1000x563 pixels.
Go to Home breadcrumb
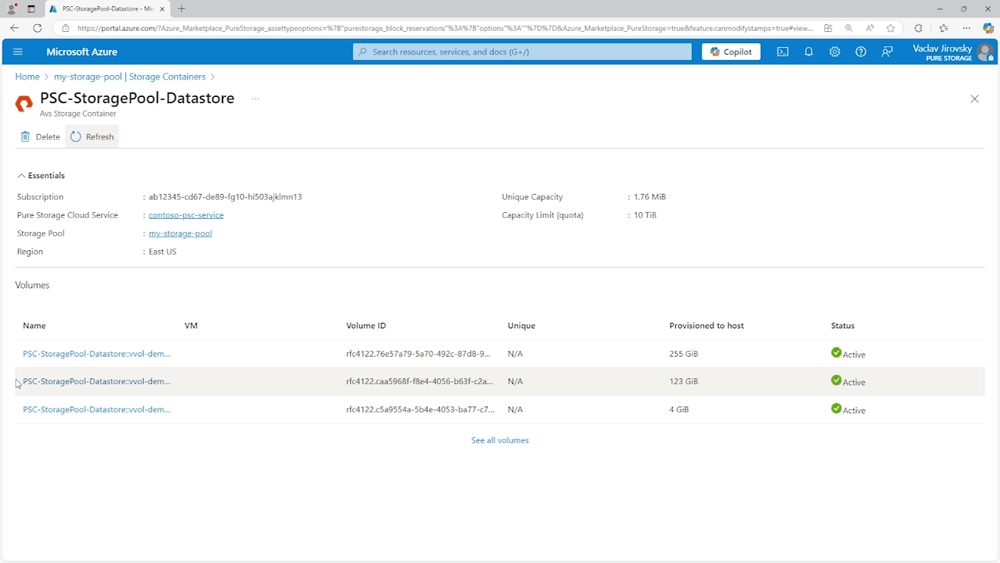(27, 77)
